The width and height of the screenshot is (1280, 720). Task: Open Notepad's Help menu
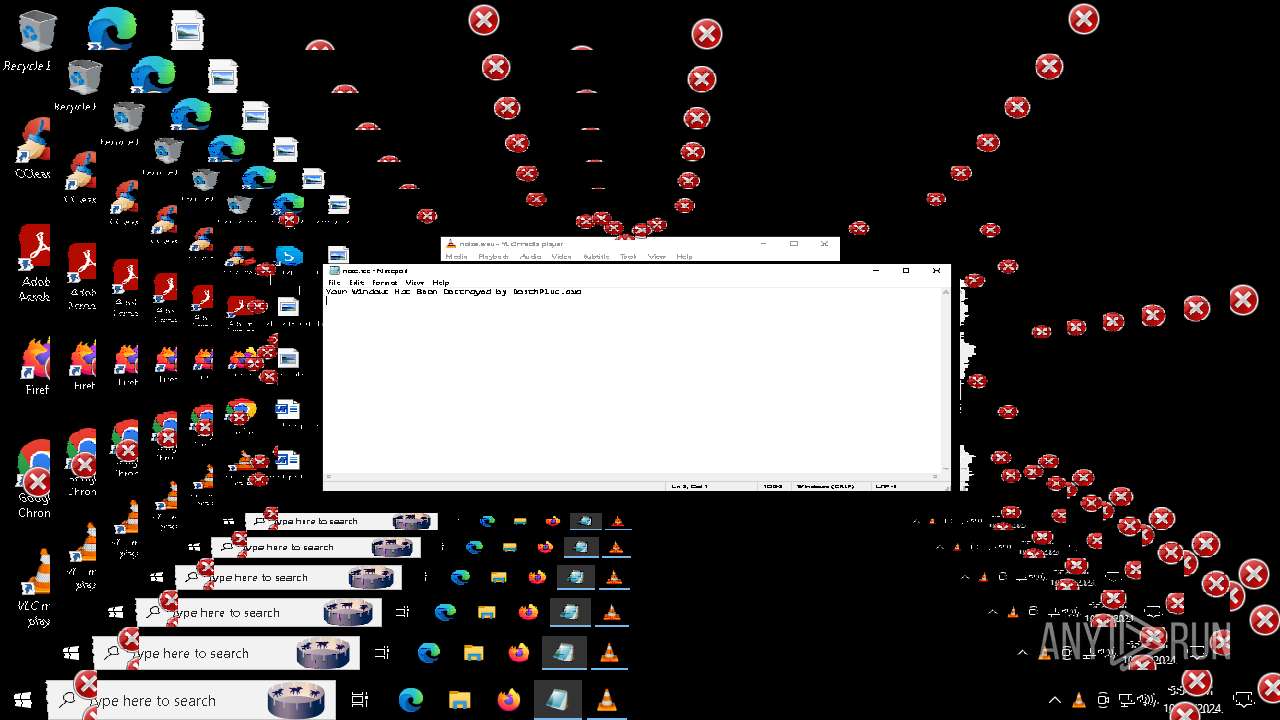pyautogui.click(x=441, y=283)
